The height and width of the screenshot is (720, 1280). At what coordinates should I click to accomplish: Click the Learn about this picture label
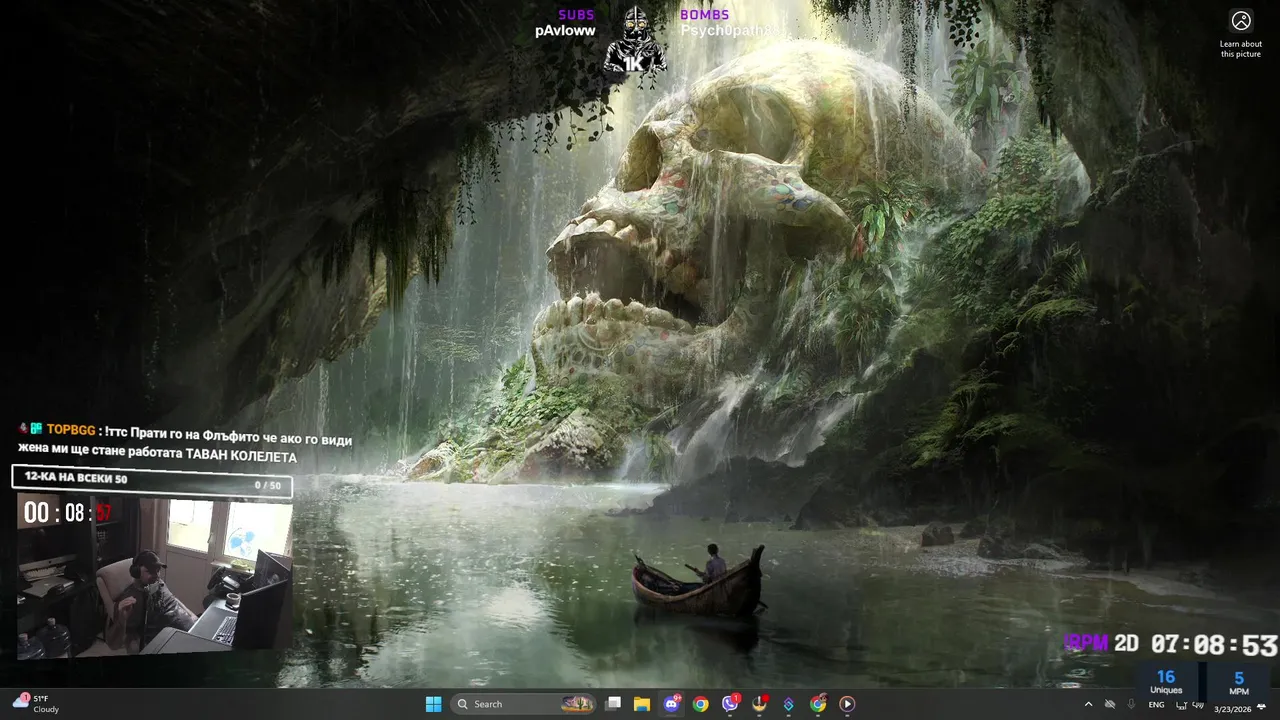tap(1241, 49)
